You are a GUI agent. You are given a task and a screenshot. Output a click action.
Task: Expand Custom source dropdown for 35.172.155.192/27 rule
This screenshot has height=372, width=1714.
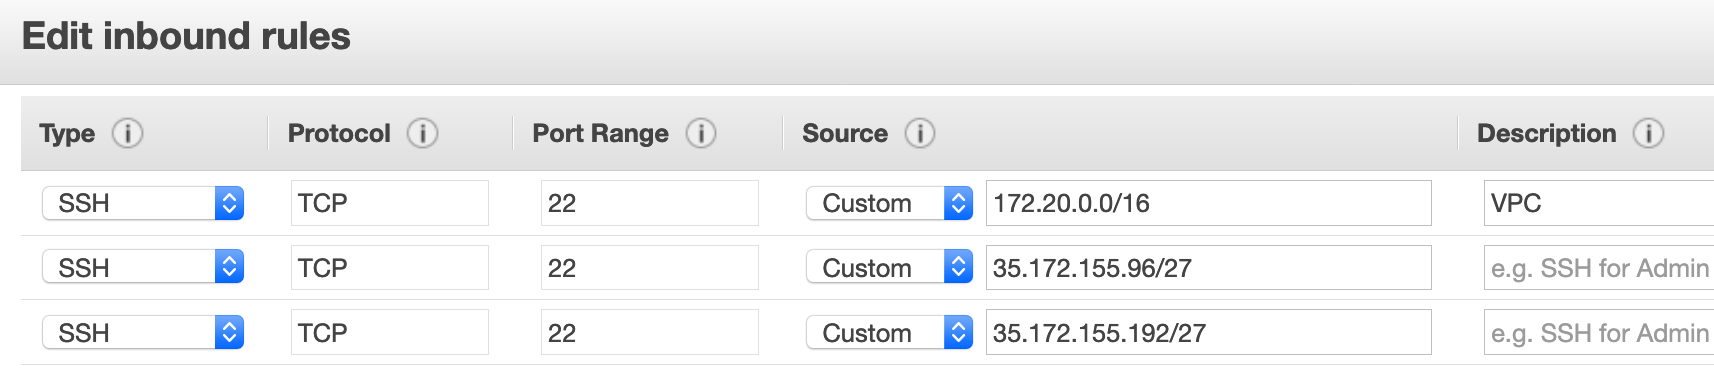point(889,332)
